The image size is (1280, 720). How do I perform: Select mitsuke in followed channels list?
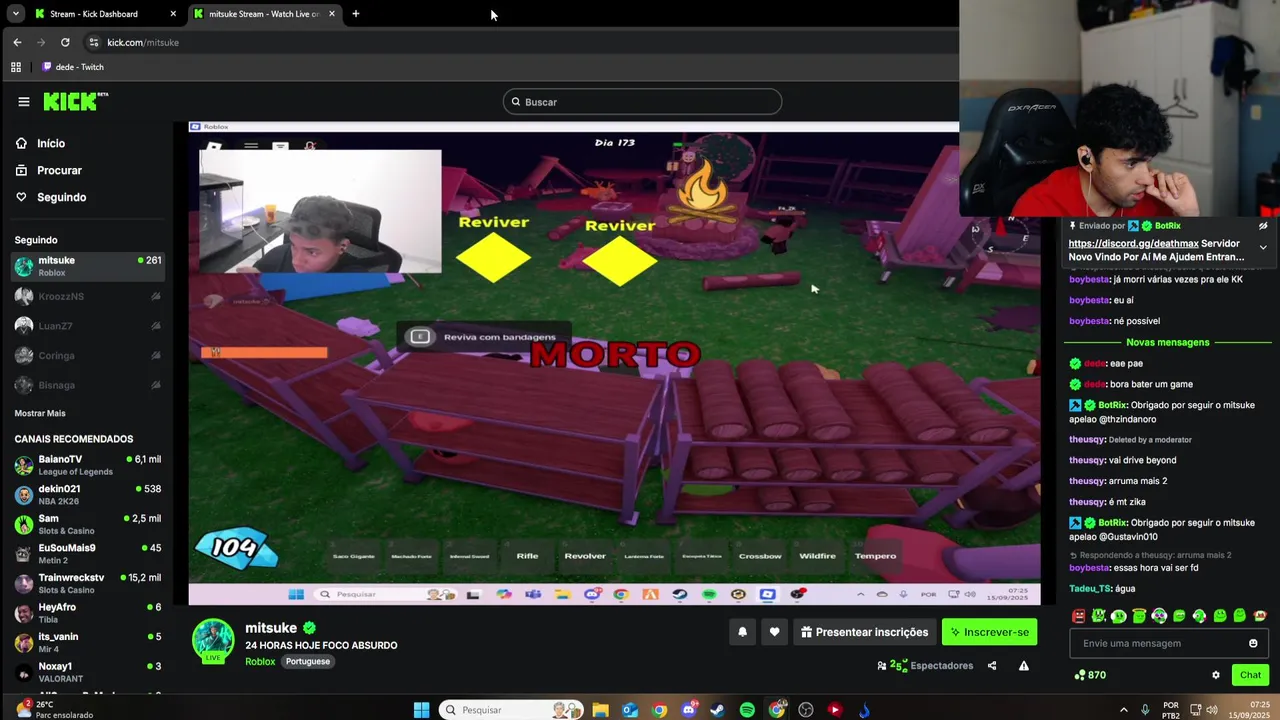pos(88,266)
